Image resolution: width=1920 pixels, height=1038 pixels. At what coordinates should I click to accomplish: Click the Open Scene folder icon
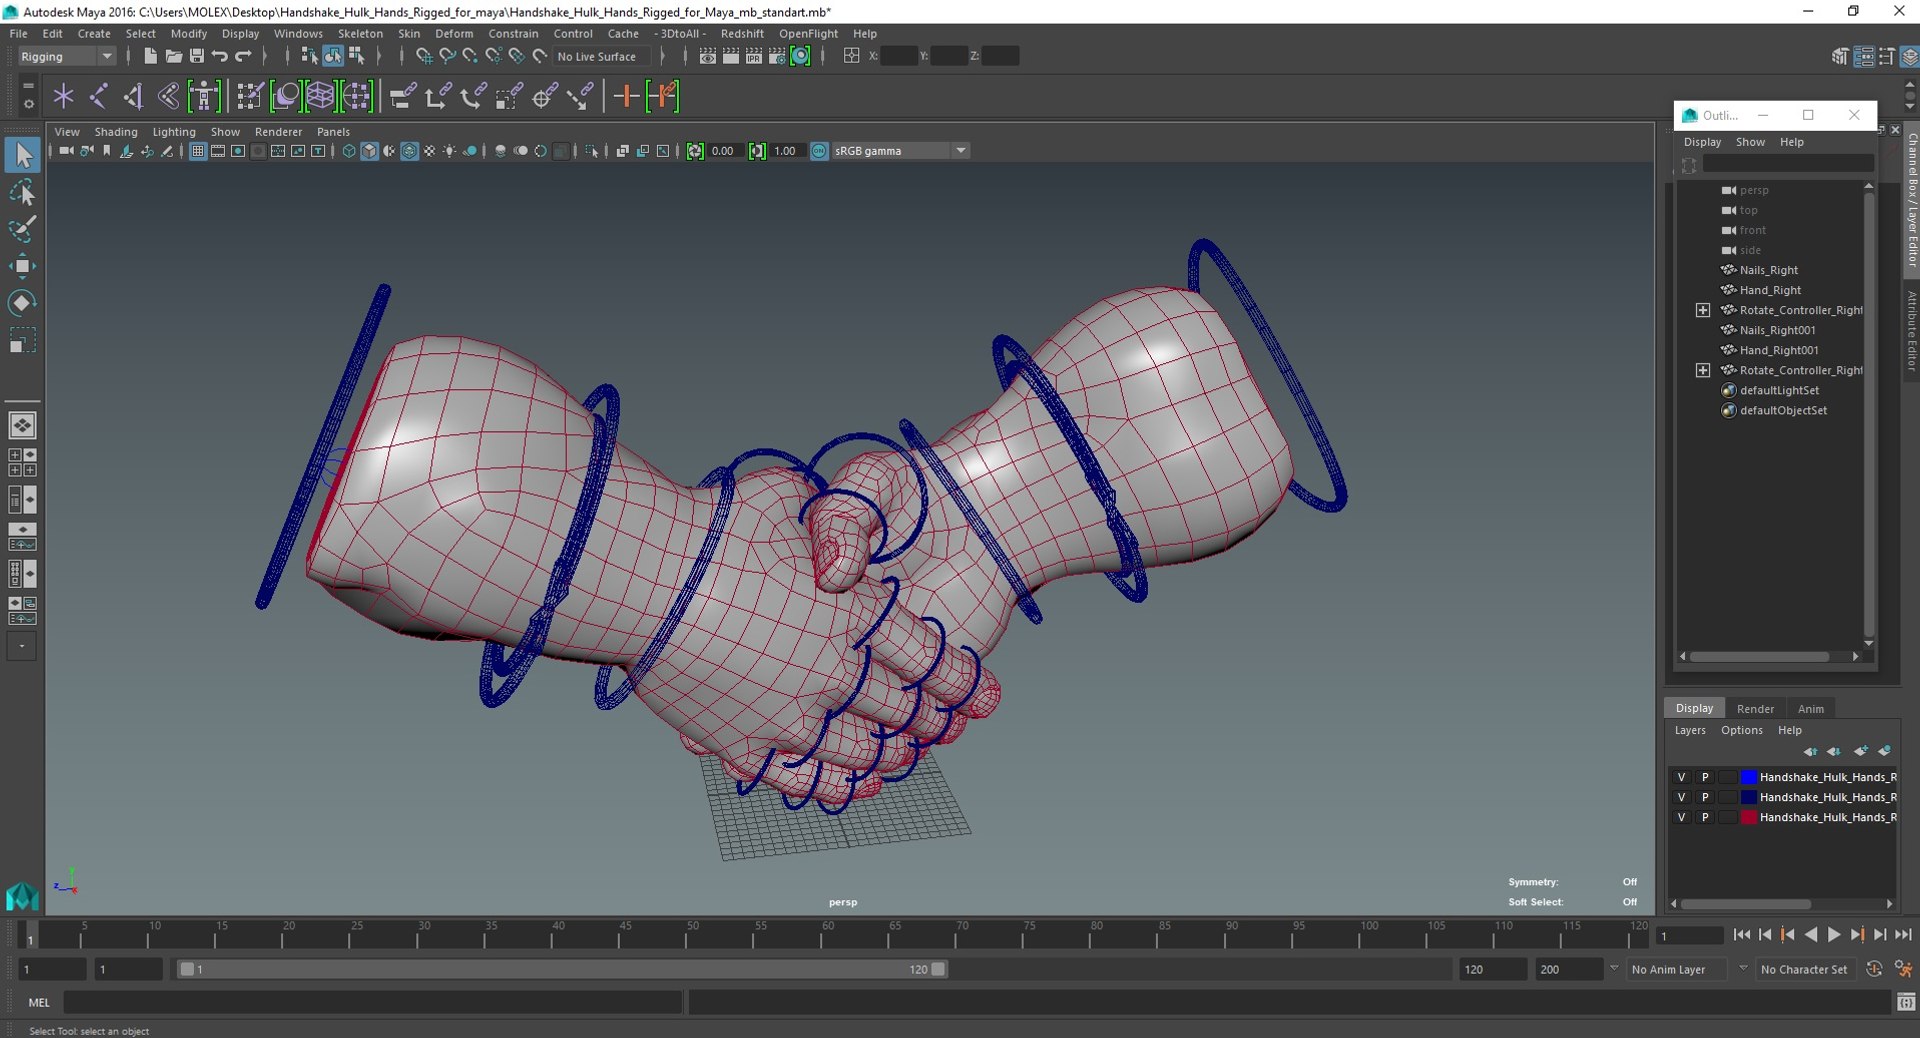coord(173,56)
